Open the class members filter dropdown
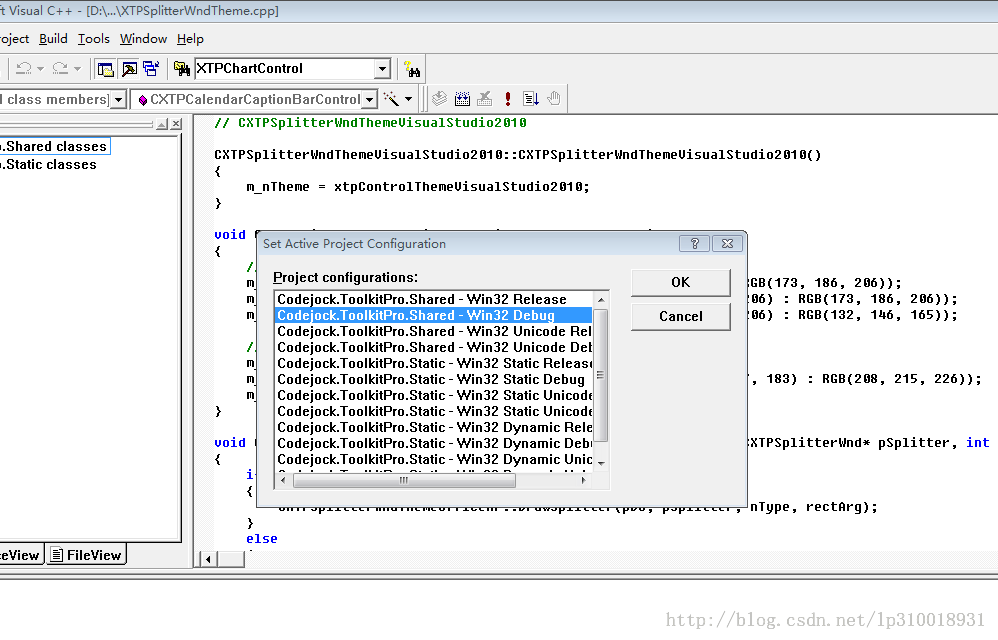 [118, 100]
